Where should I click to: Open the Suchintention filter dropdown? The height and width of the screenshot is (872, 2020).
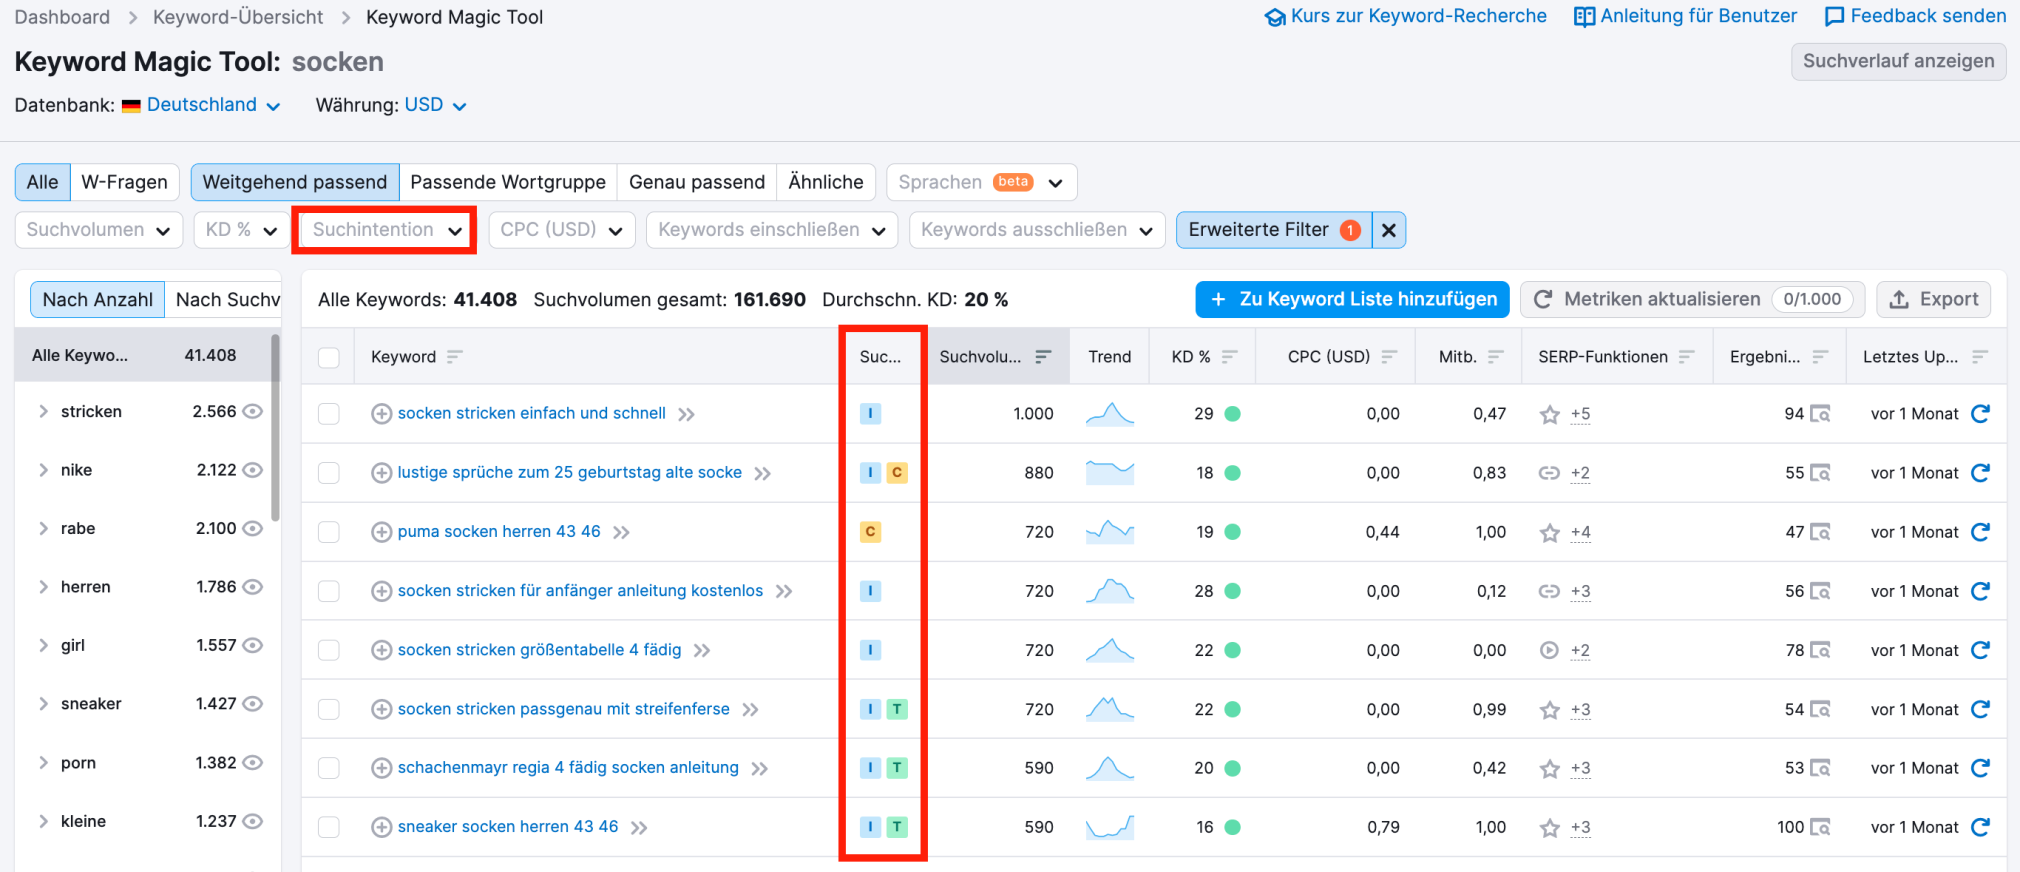pyautogui.click(x=387, y=230)
